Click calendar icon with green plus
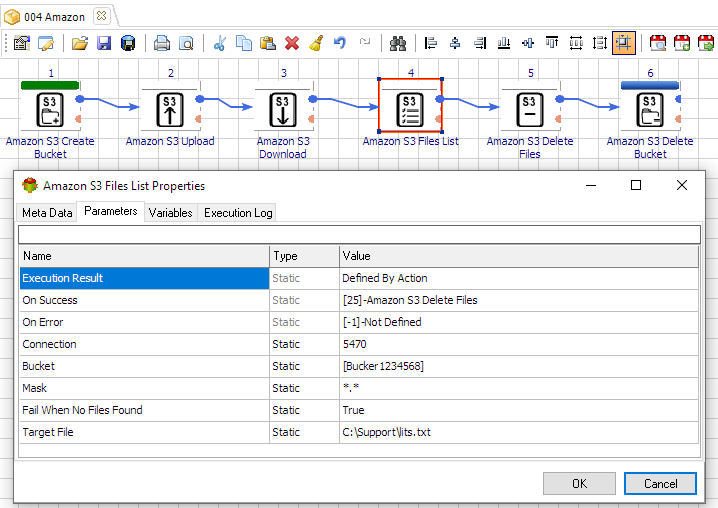 (682, 43)
